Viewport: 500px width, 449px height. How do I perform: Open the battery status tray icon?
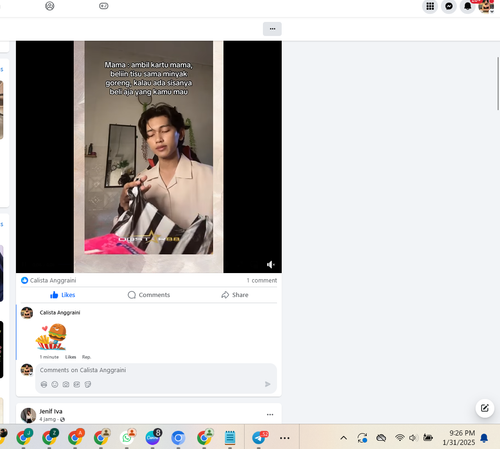428,438
